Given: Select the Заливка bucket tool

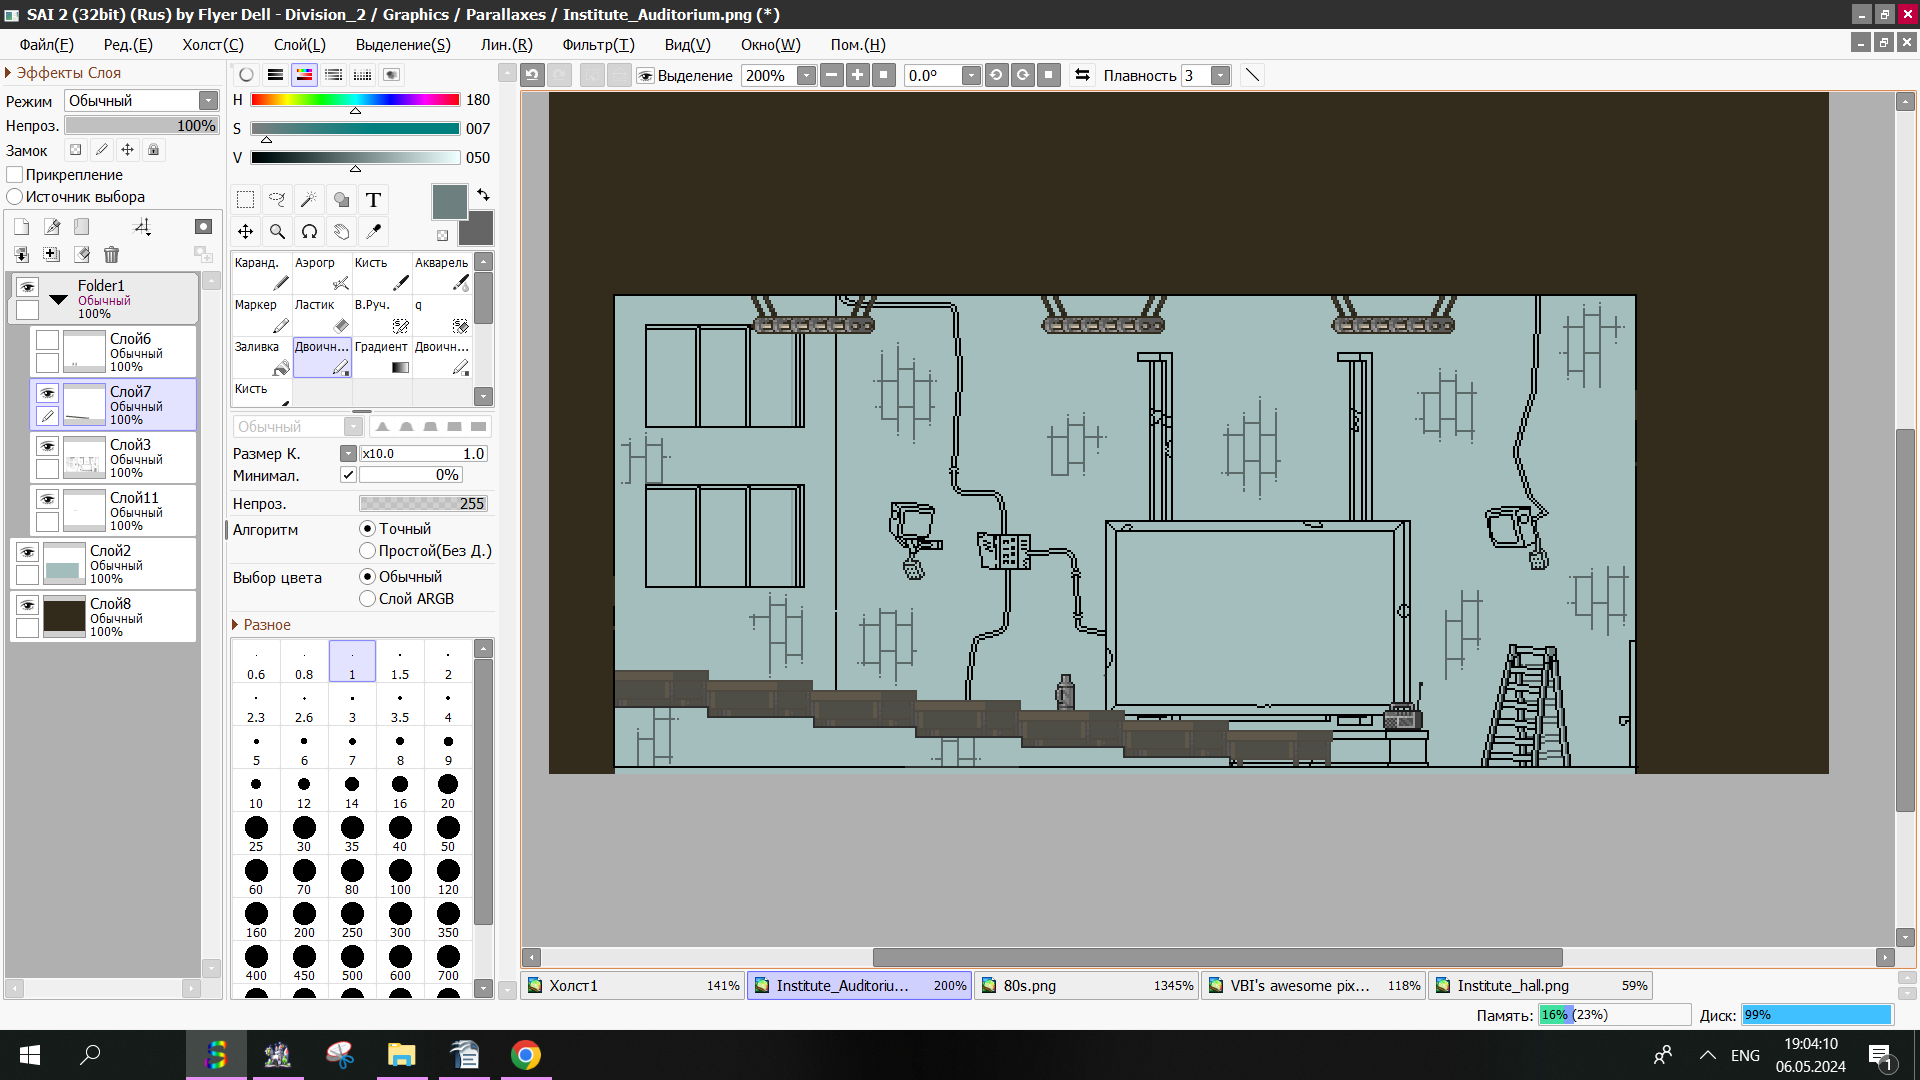Looking at the screenshot, I should [261, 357].
